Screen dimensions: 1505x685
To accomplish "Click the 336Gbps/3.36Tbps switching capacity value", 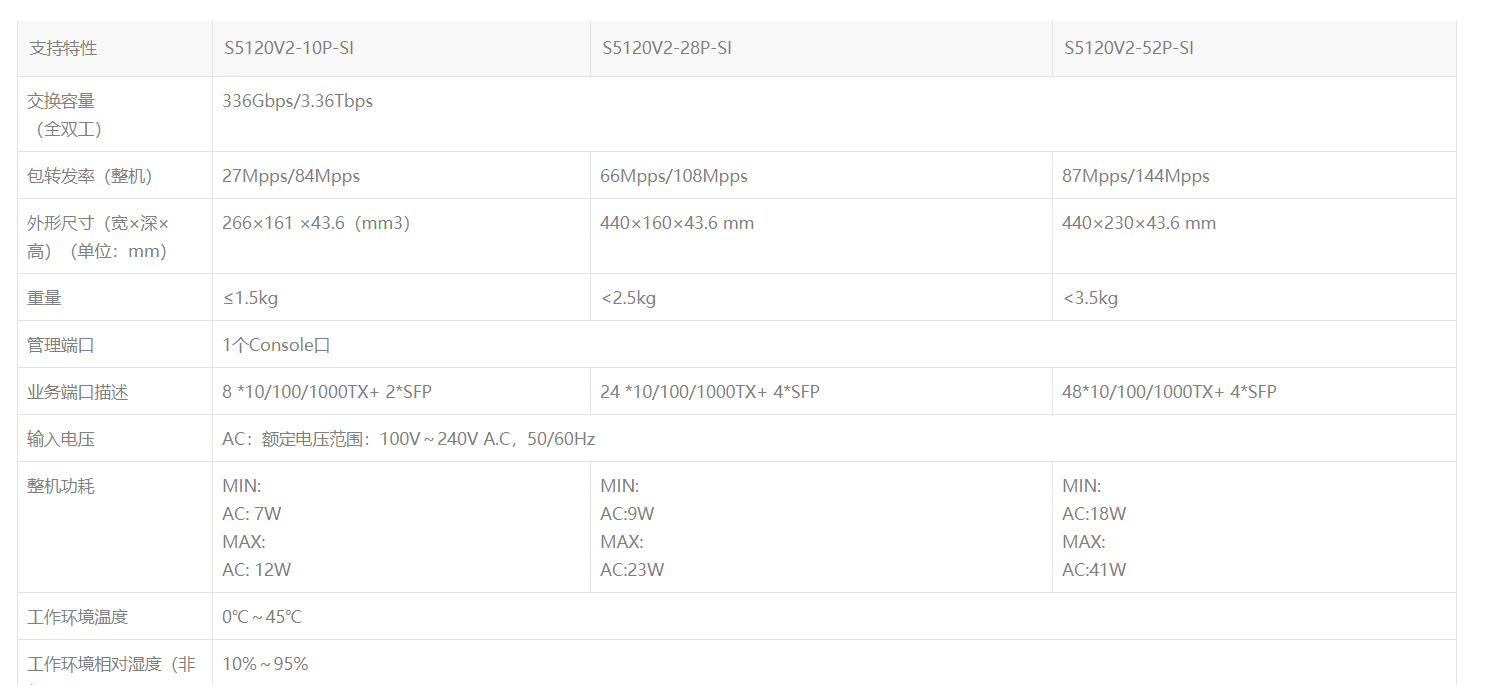I will (x=298, y=101).
